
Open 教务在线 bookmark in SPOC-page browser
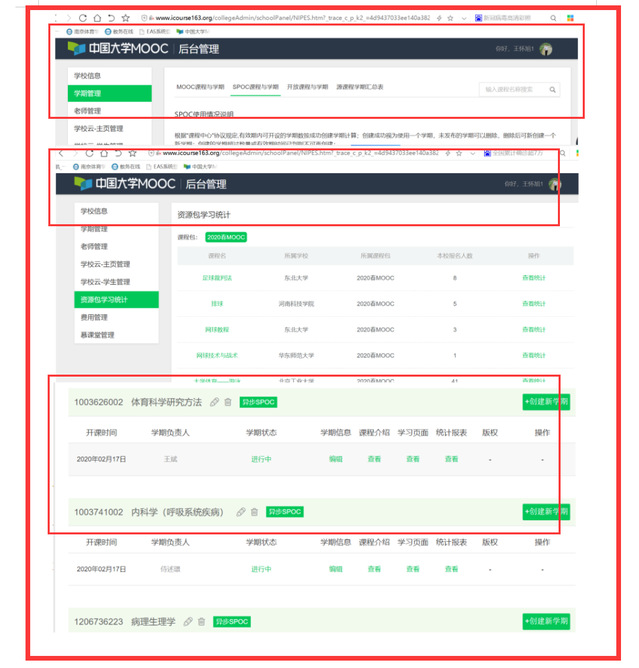(x=119, y=32)
